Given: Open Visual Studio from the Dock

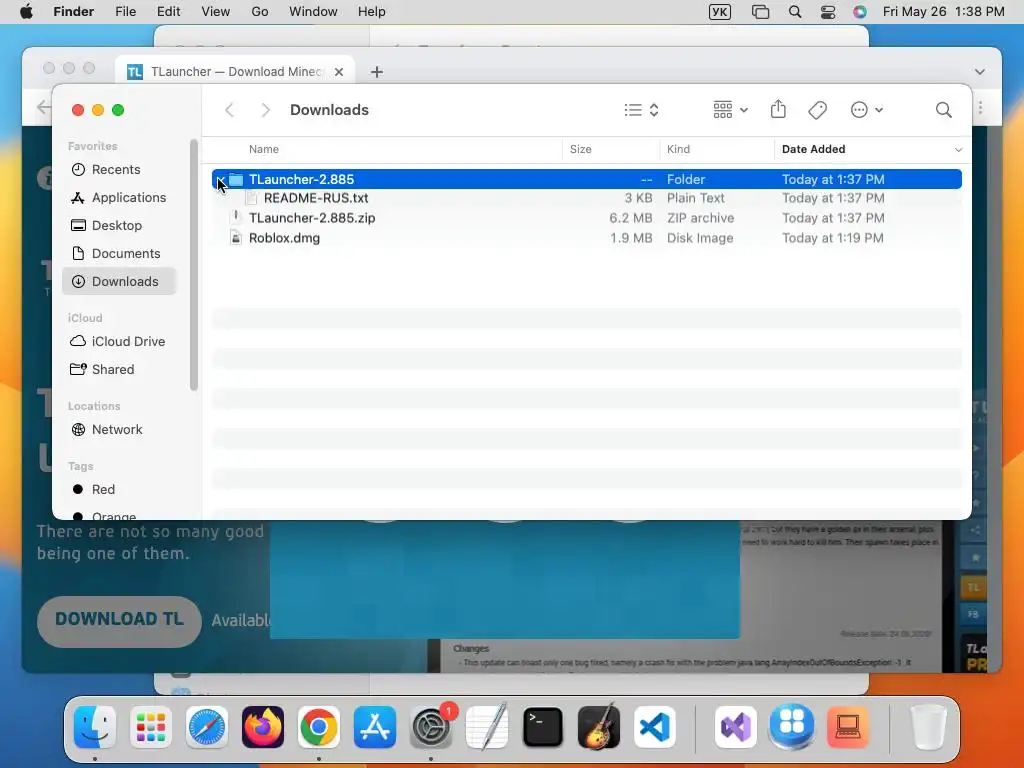Looking at the screenshot, I should pos(735,727).
